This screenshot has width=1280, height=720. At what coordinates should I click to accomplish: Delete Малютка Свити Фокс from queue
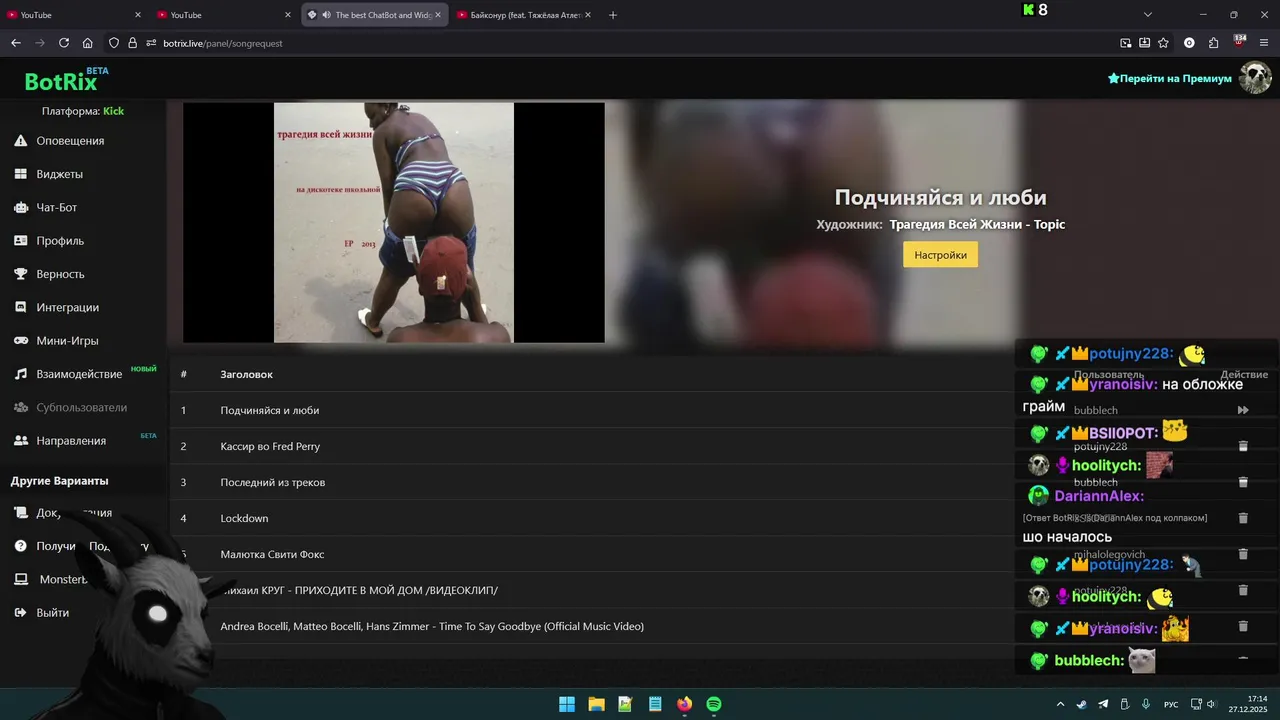pyautogui.click(x=1243, y=554)
